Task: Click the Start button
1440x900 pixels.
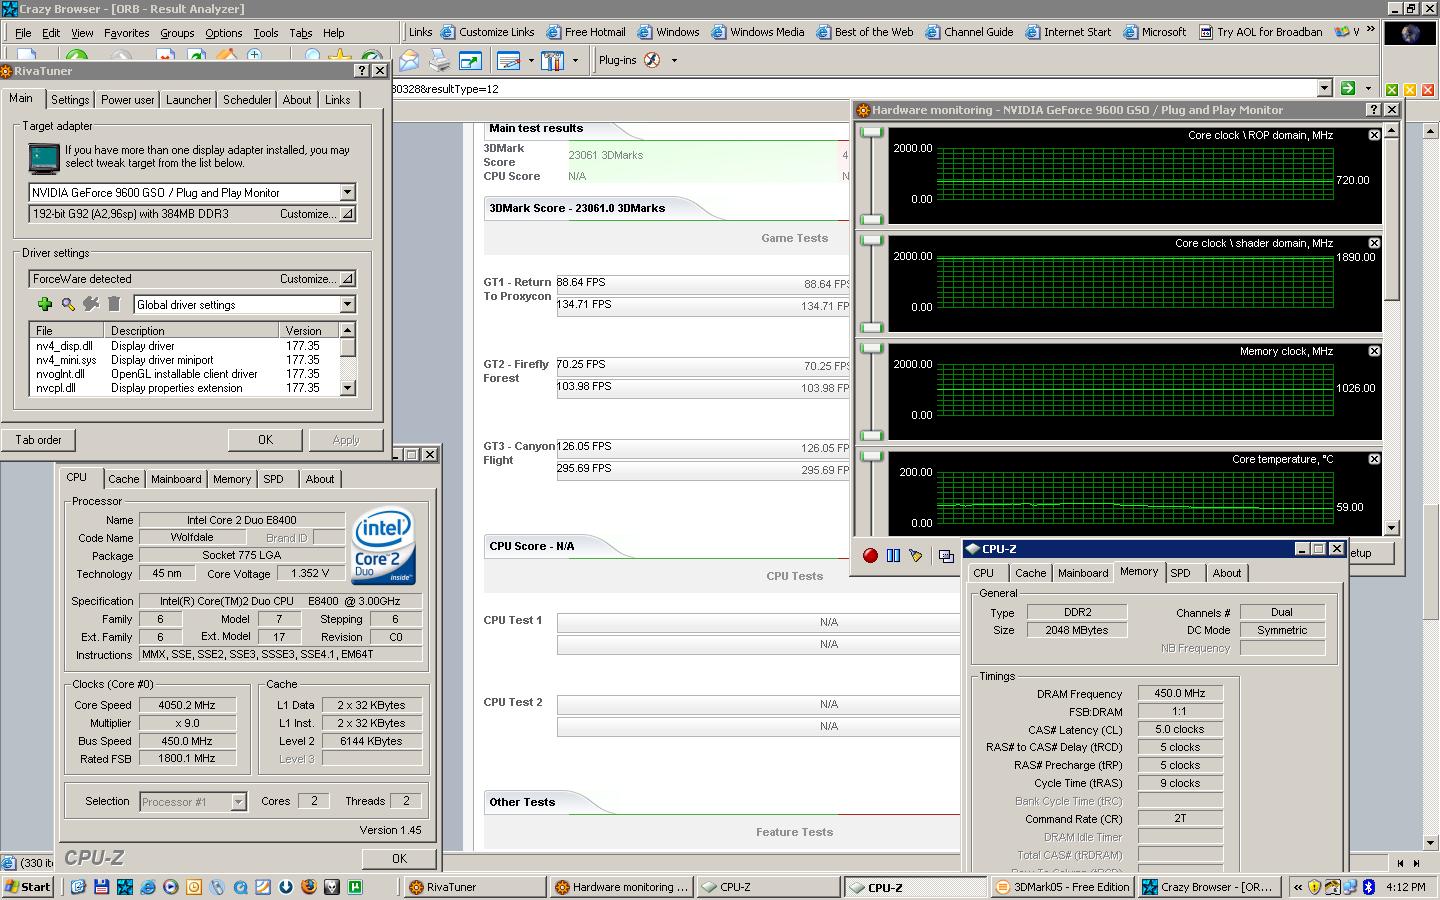Action: (28, 887)
